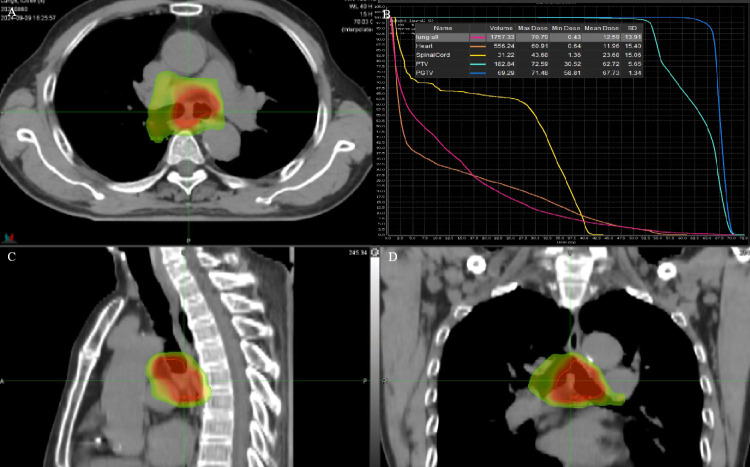
Task: Click Heart max dose value 60.91
Action: point(539,46)
